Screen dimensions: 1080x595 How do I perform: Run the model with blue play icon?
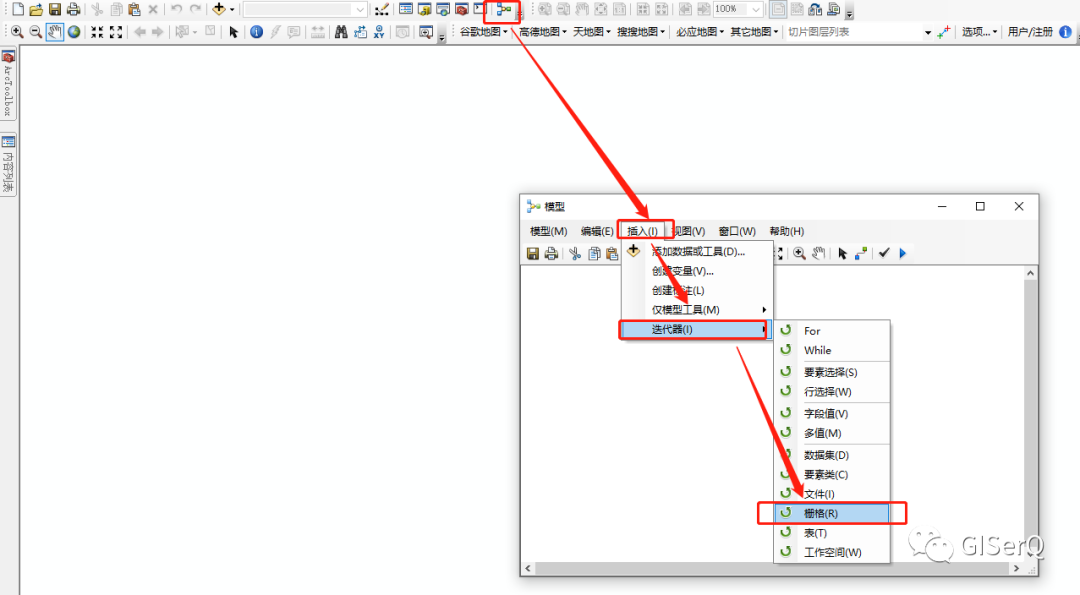click(903, 253)
